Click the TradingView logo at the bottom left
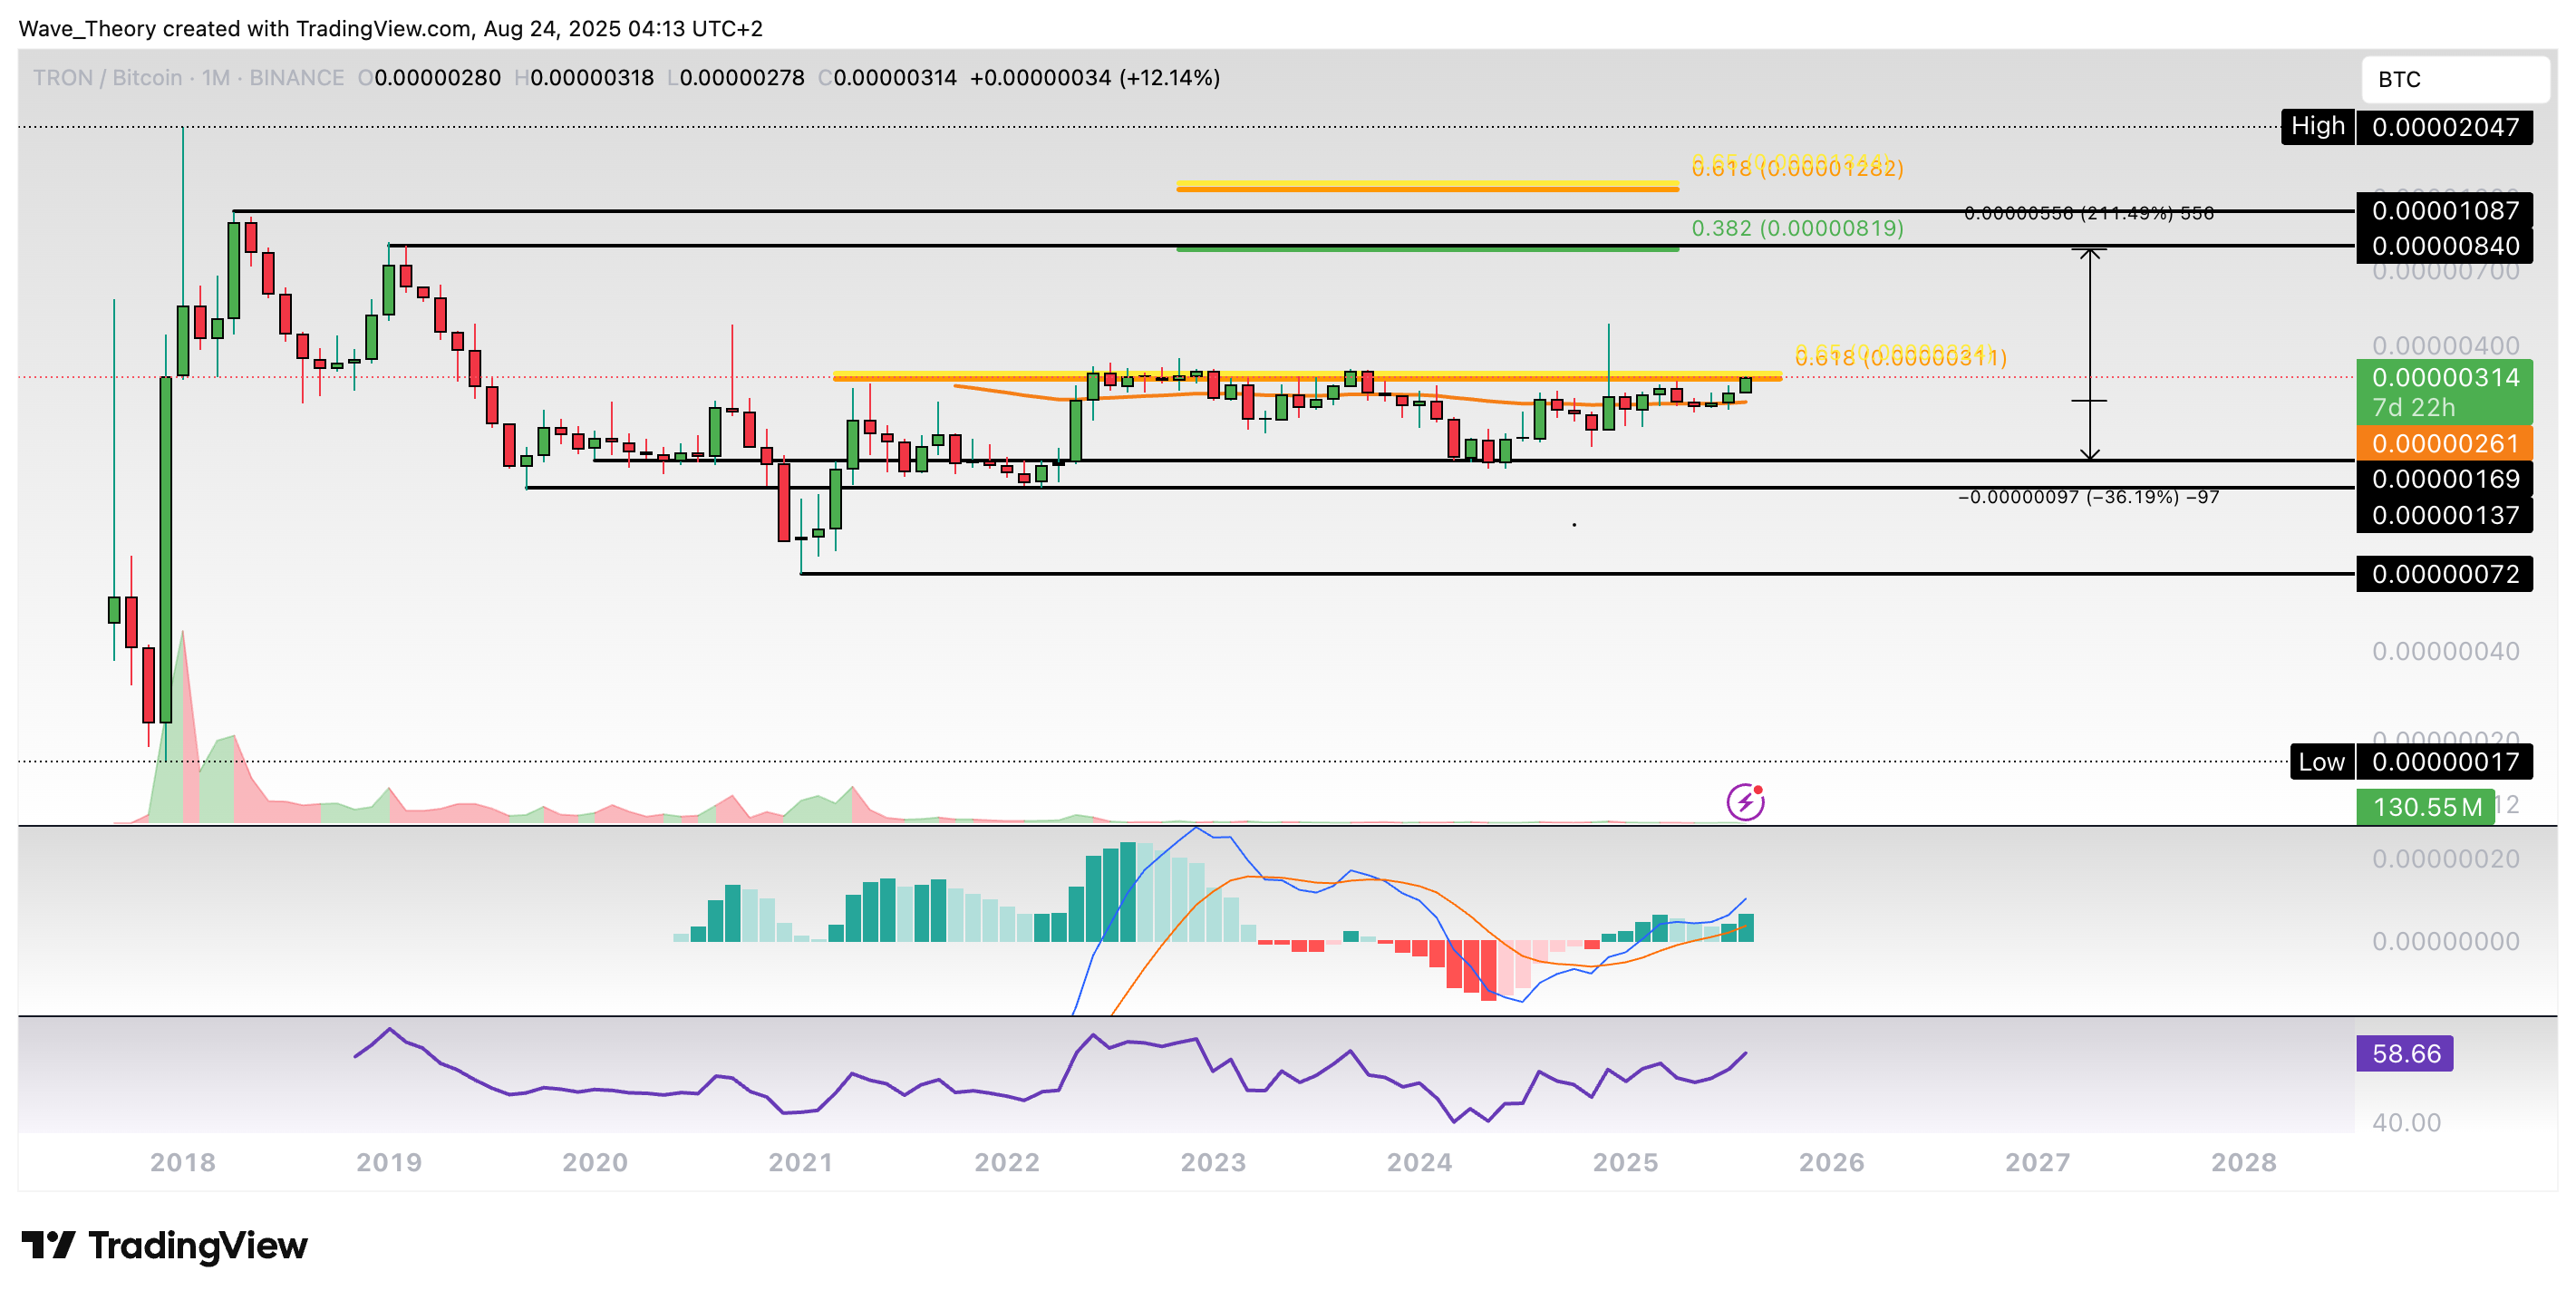The height and width of the screenshot is (1300, 2576). (165, 1246)
